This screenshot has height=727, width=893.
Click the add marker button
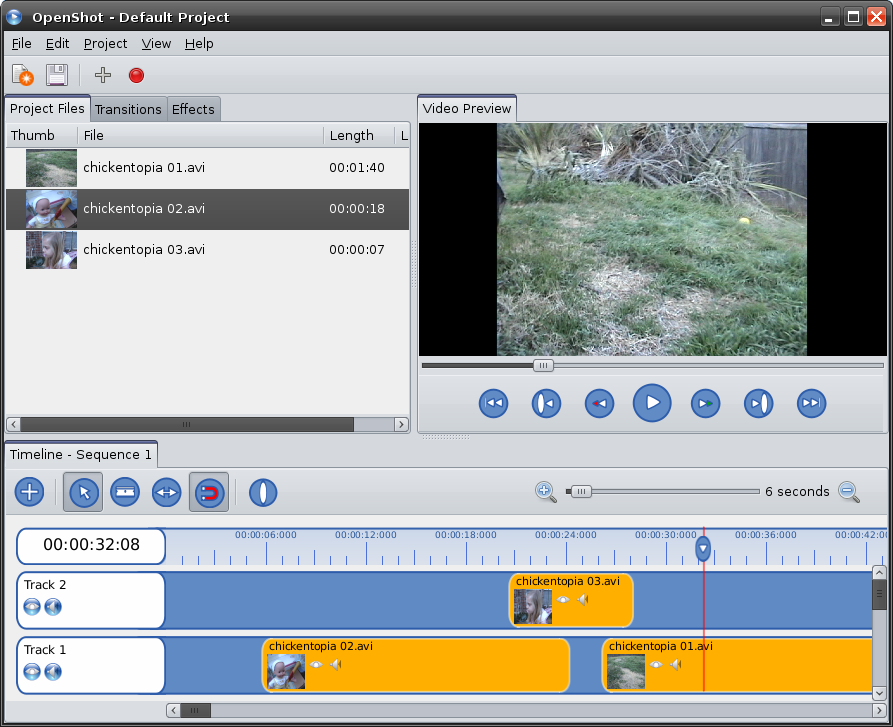pos(263,492)
